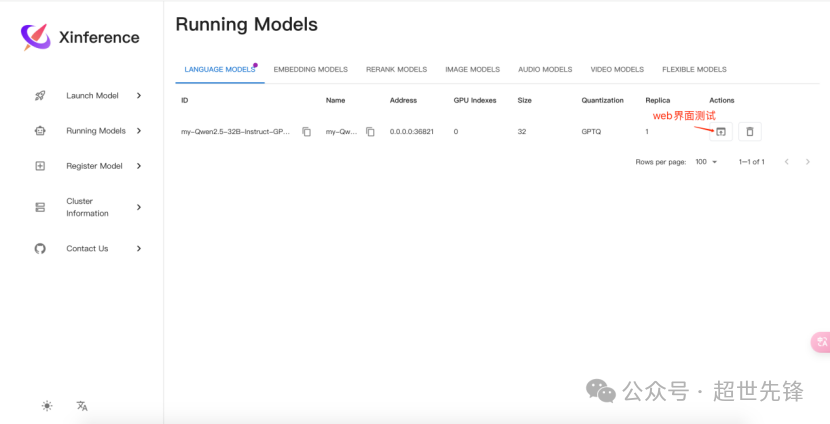The width and height of the screenshot is (830, 424).
Task: Click the truncated my-Qw... name cell
Action: click(341, 132)
